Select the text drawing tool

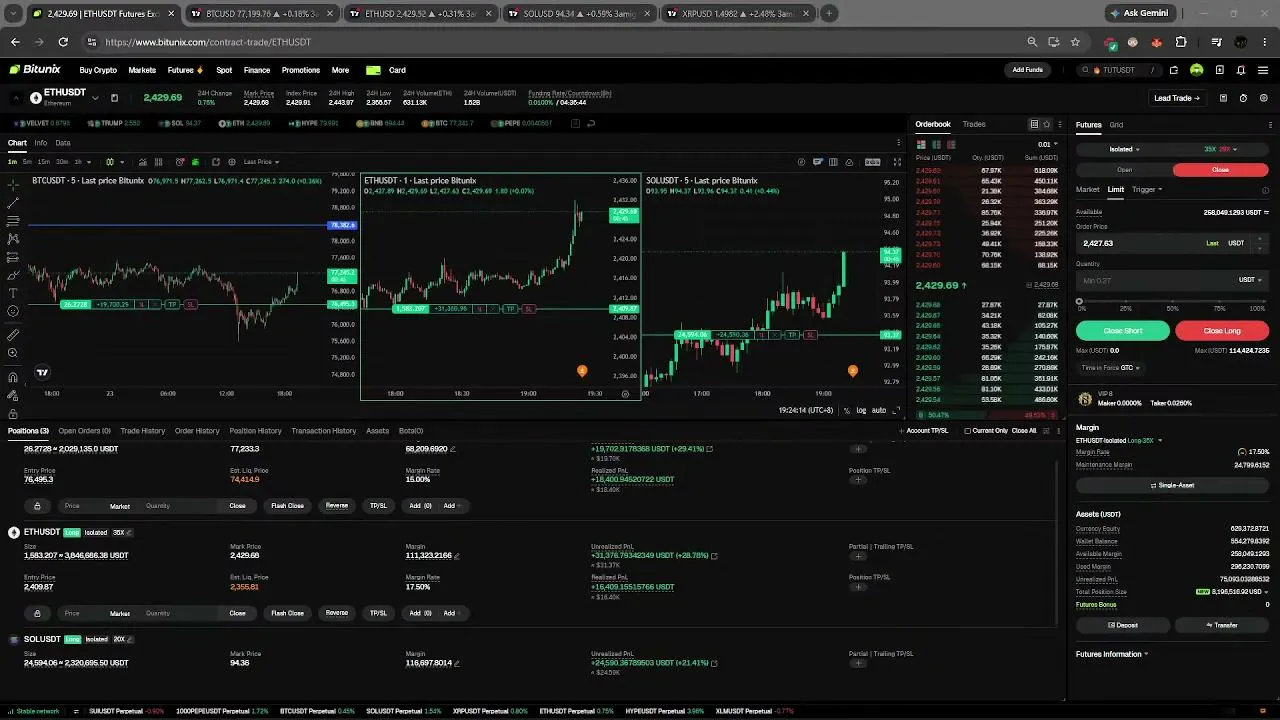pos(13,293)
